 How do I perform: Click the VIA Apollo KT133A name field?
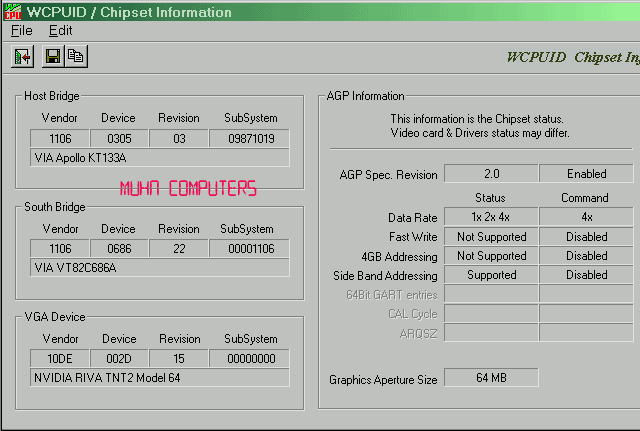[x=160, y=158]
